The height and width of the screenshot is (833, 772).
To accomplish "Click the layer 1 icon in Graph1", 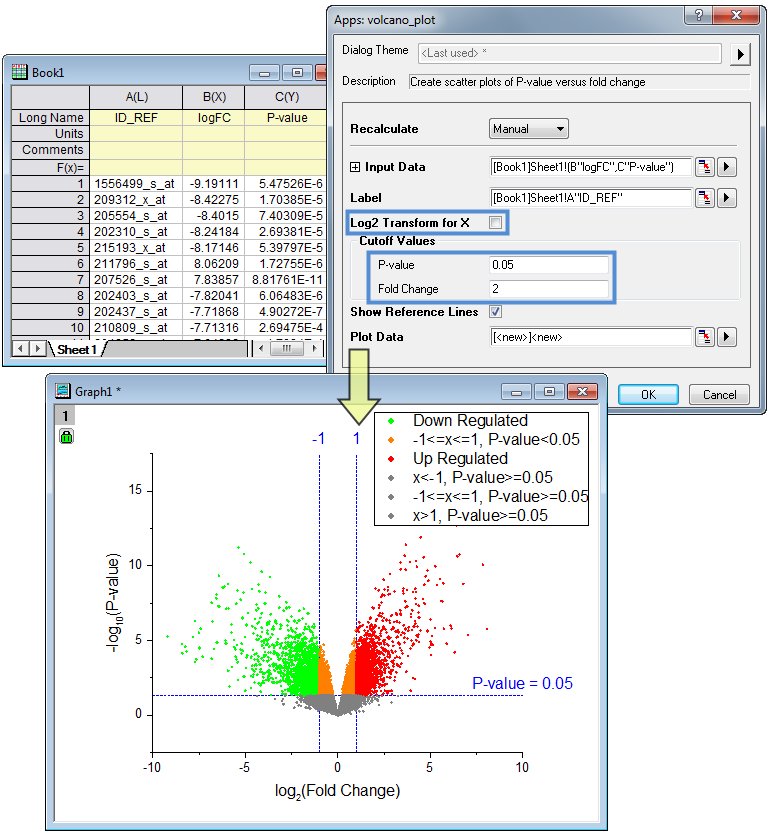I will coord(65,415).
